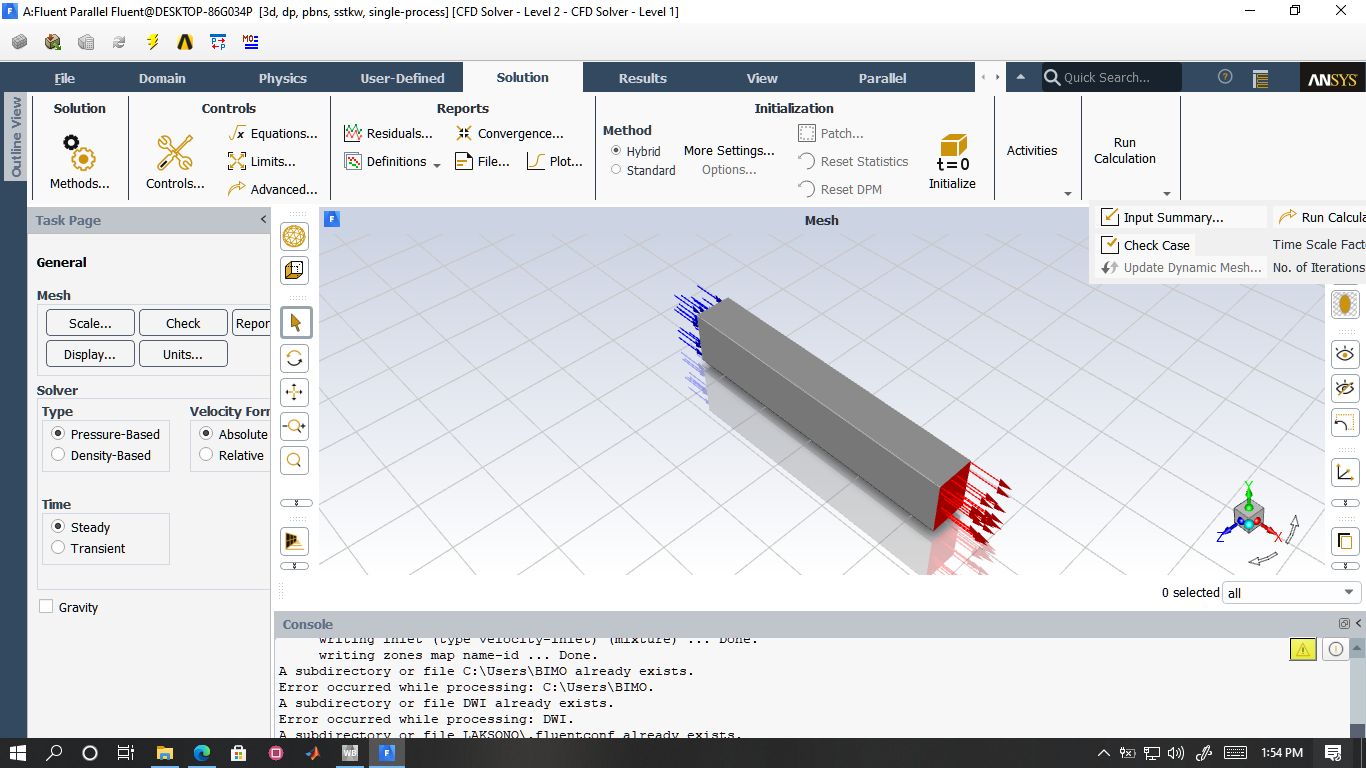Screen dimensions: 1366x768
Task: Click the shaded cube view icon
Action: coord(294,270)
